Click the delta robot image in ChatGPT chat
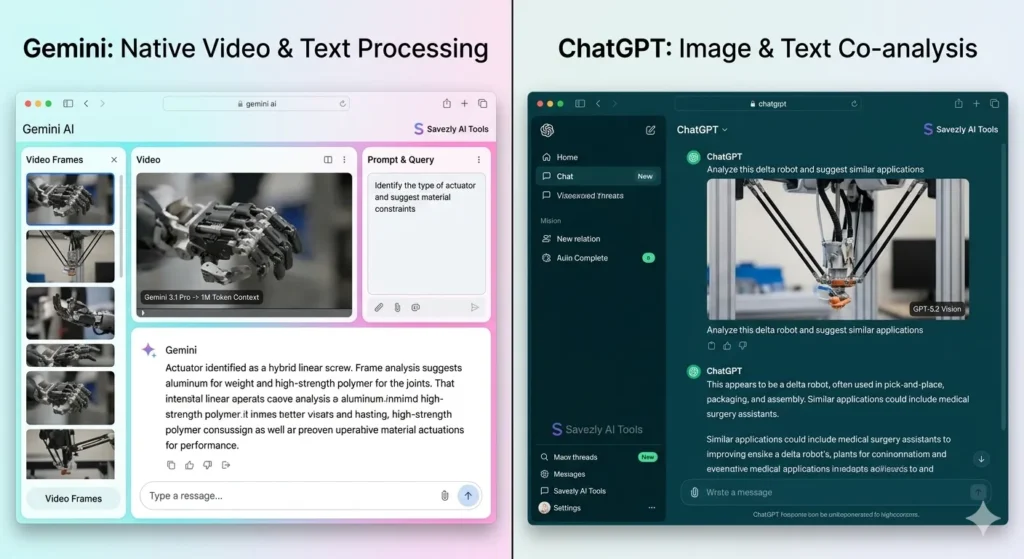 point(838,249)
